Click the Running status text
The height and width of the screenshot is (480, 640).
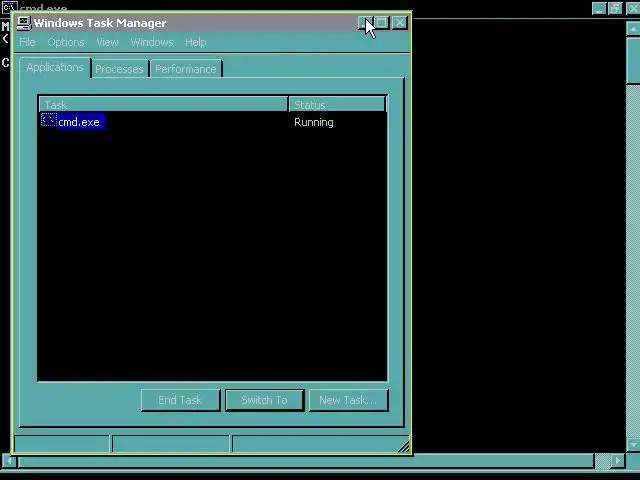[313, 122]
